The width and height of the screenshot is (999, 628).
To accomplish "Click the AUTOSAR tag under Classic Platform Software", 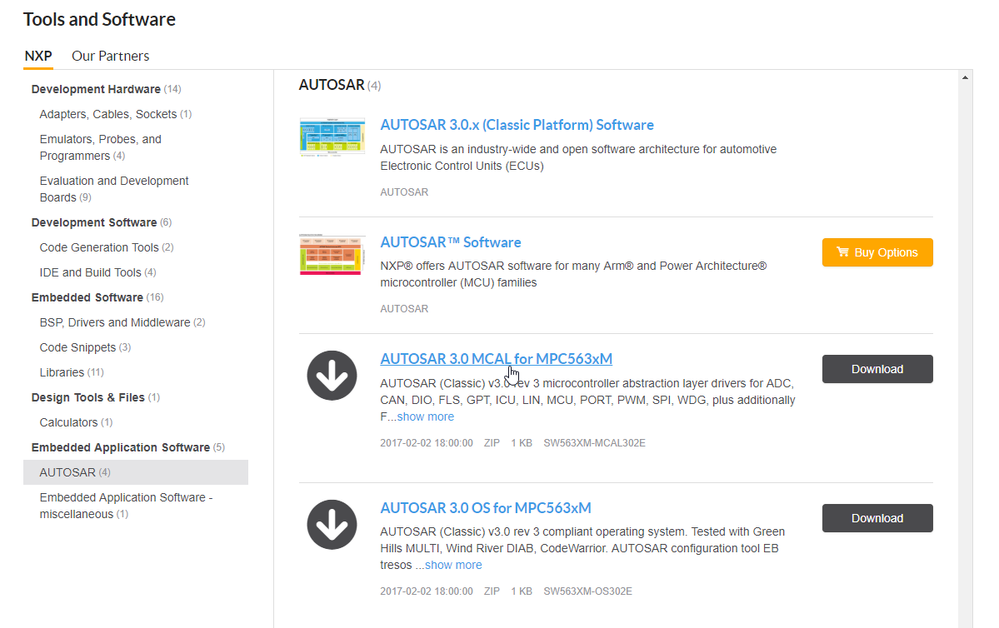I will (404, 192).
